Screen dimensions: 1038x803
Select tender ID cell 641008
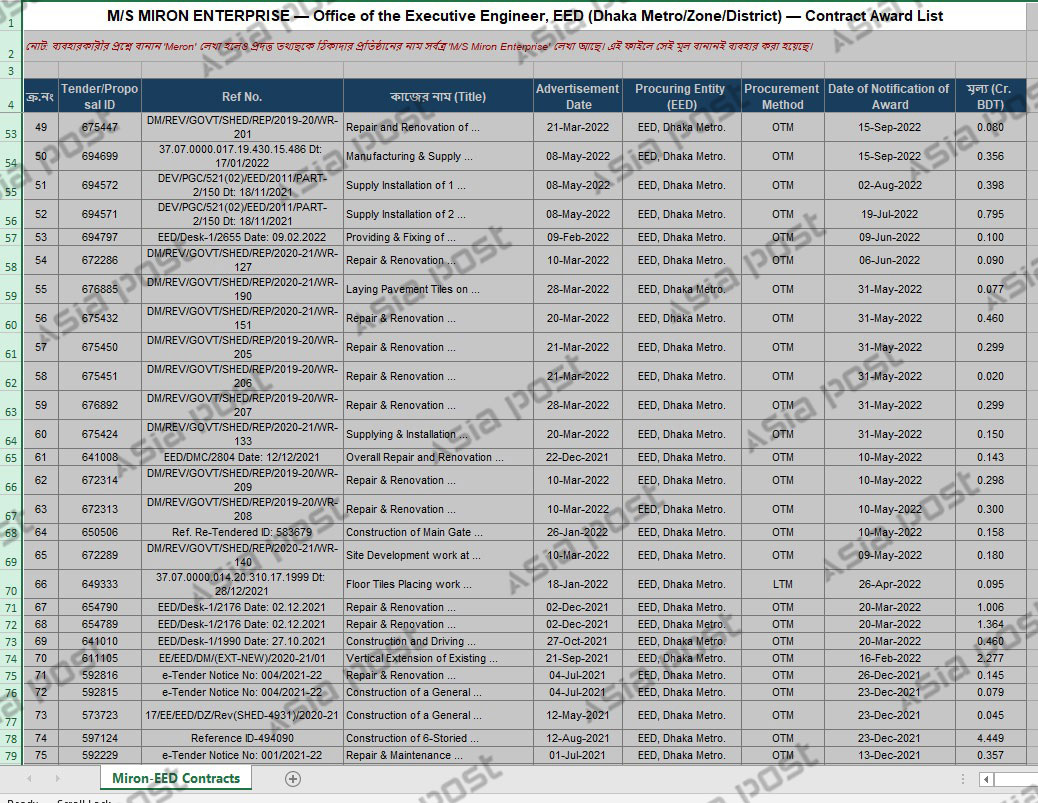99,457
